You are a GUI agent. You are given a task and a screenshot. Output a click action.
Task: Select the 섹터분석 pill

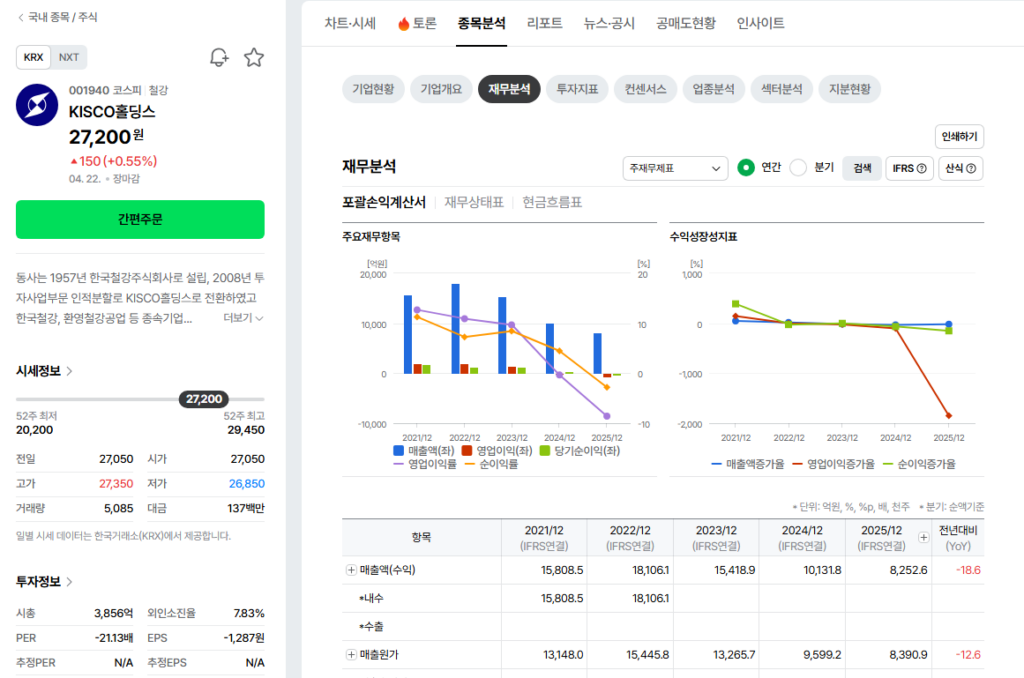coord(782,89)
